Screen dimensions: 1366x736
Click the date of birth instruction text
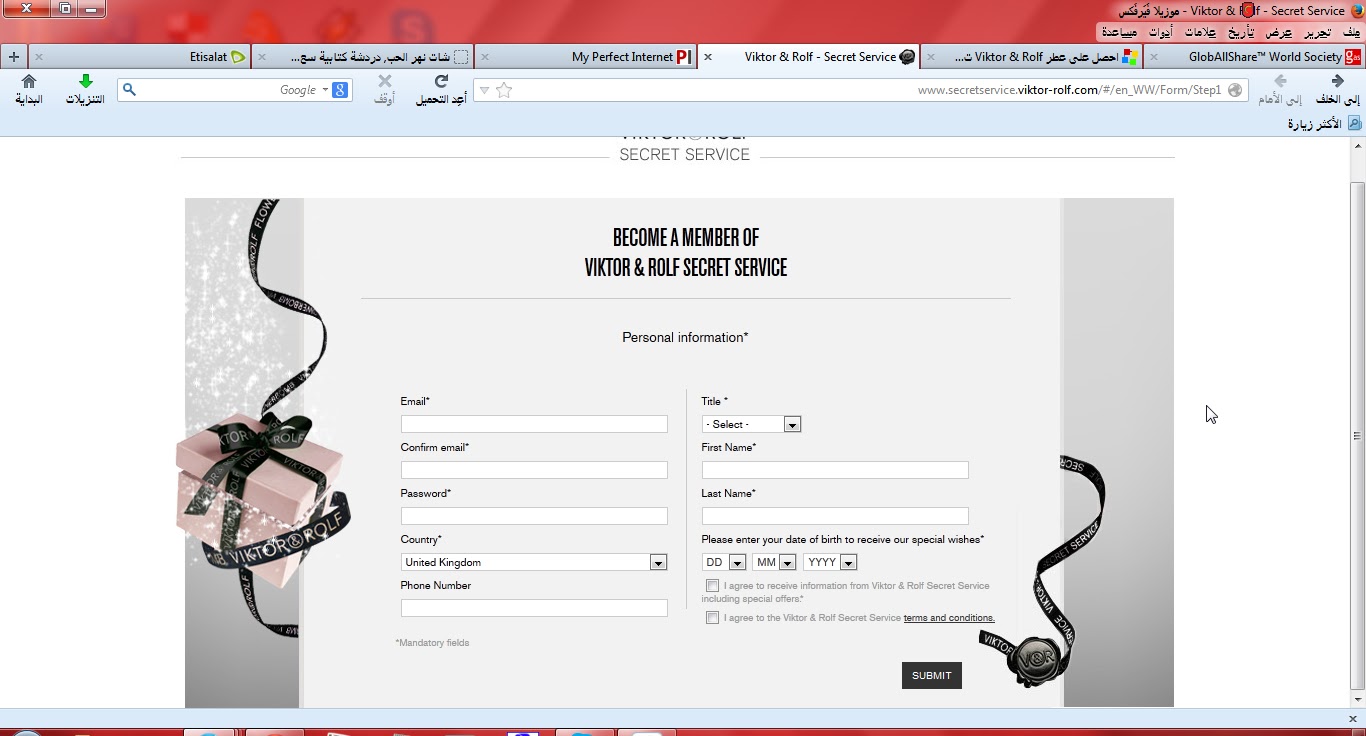coord(843,540)
